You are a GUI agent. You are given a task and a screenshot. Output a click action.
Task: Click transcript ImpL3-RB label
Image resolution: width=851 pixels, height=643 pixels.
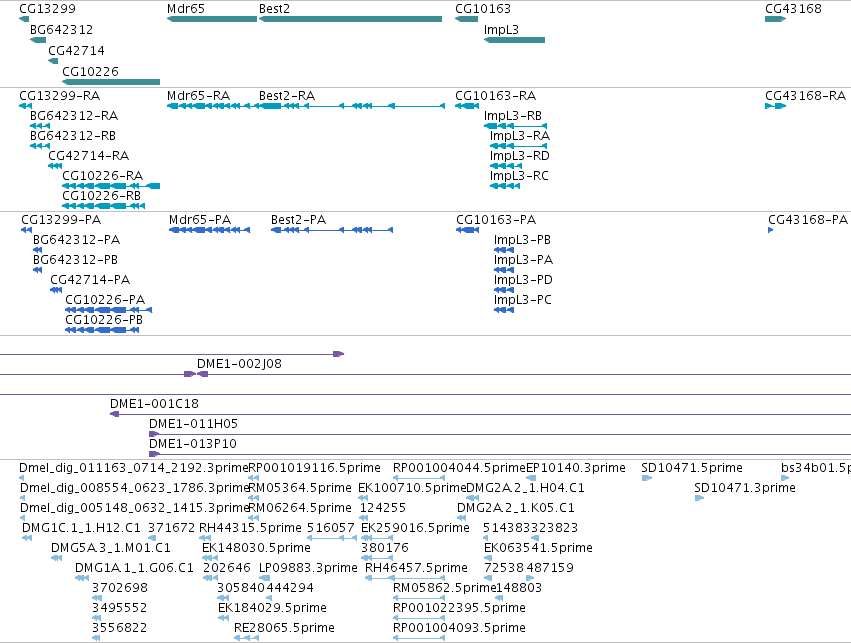click(x=512, y=116)
